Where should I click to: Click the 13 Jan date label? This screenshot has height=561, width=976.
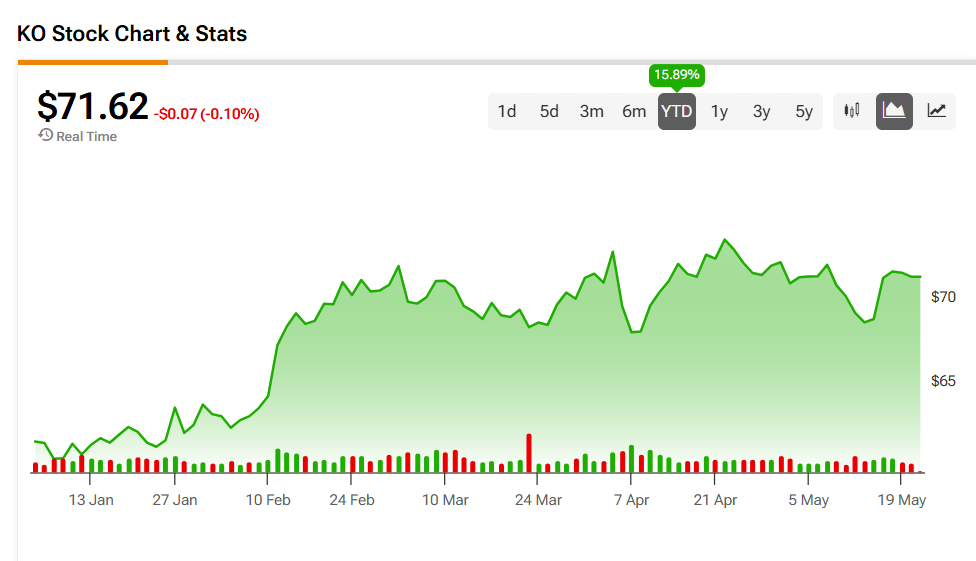coord(91,500)
